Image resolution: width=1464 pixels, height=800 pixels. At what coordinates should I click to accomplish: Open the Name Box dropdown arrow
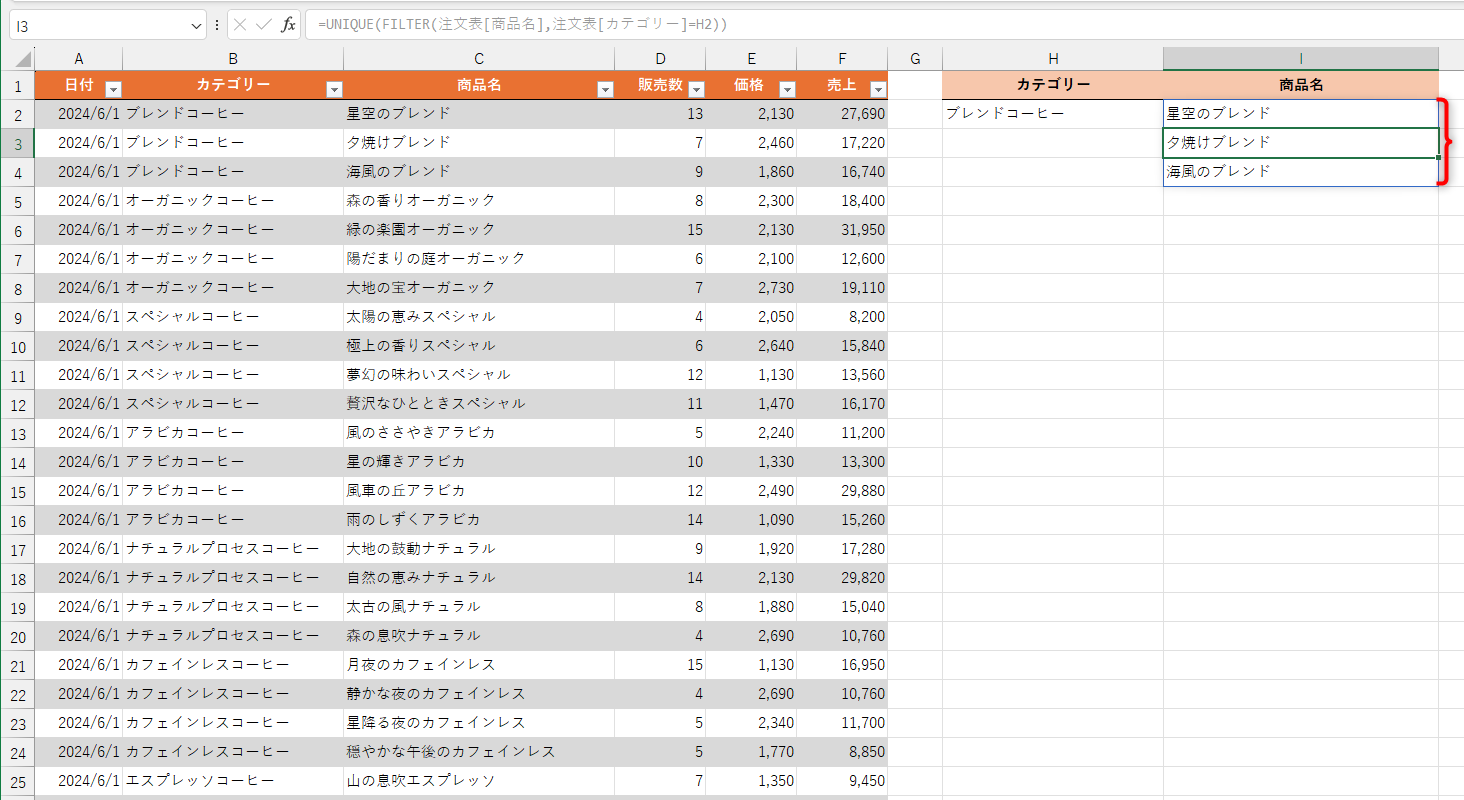(196, 25)
